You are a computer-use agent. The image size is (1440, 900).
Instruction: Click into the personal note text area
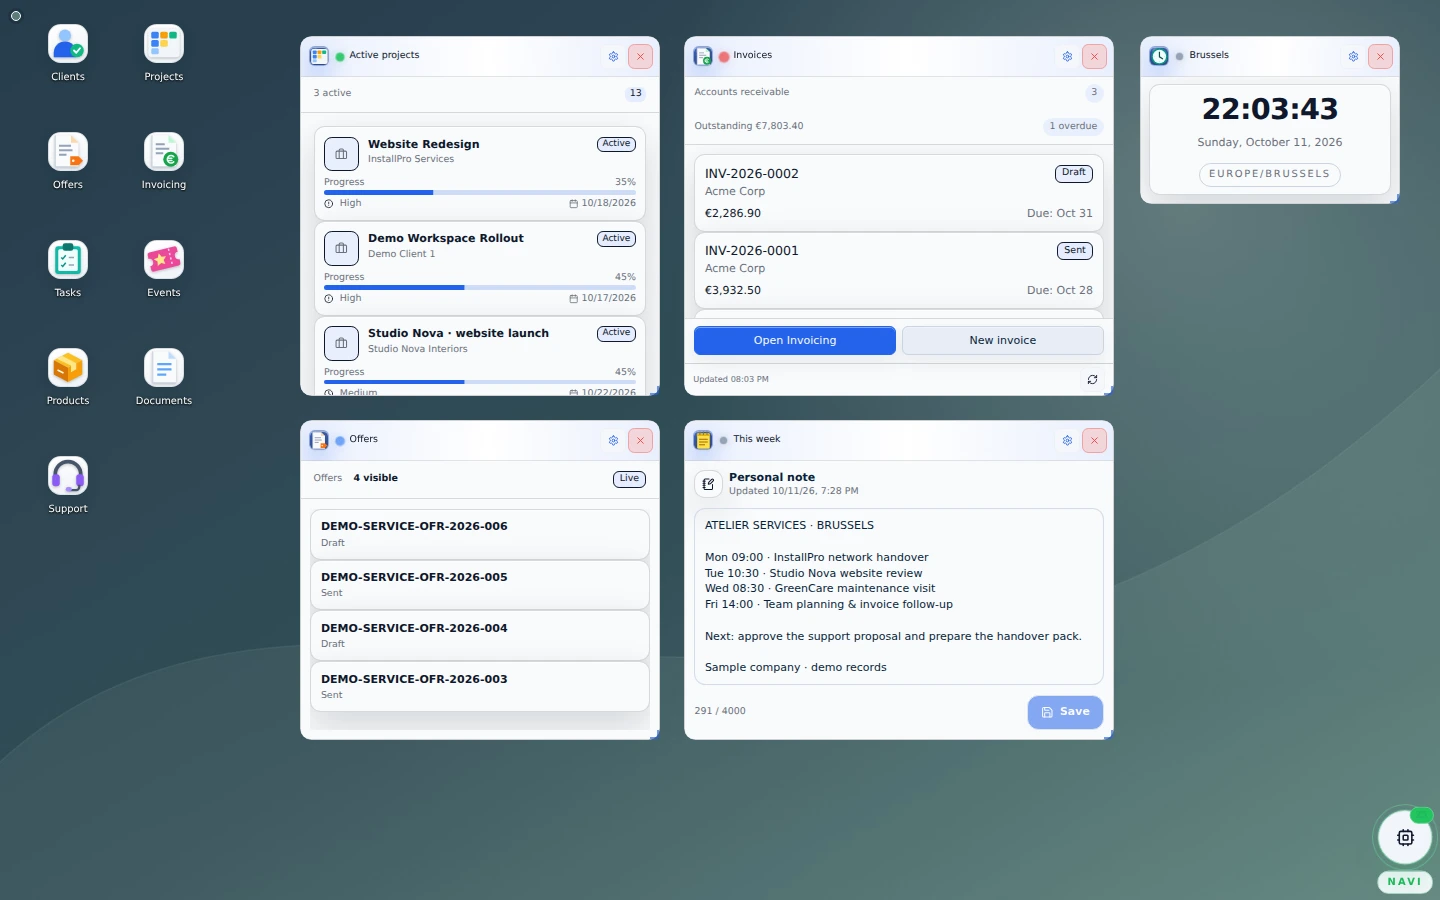tap(899, 597)
